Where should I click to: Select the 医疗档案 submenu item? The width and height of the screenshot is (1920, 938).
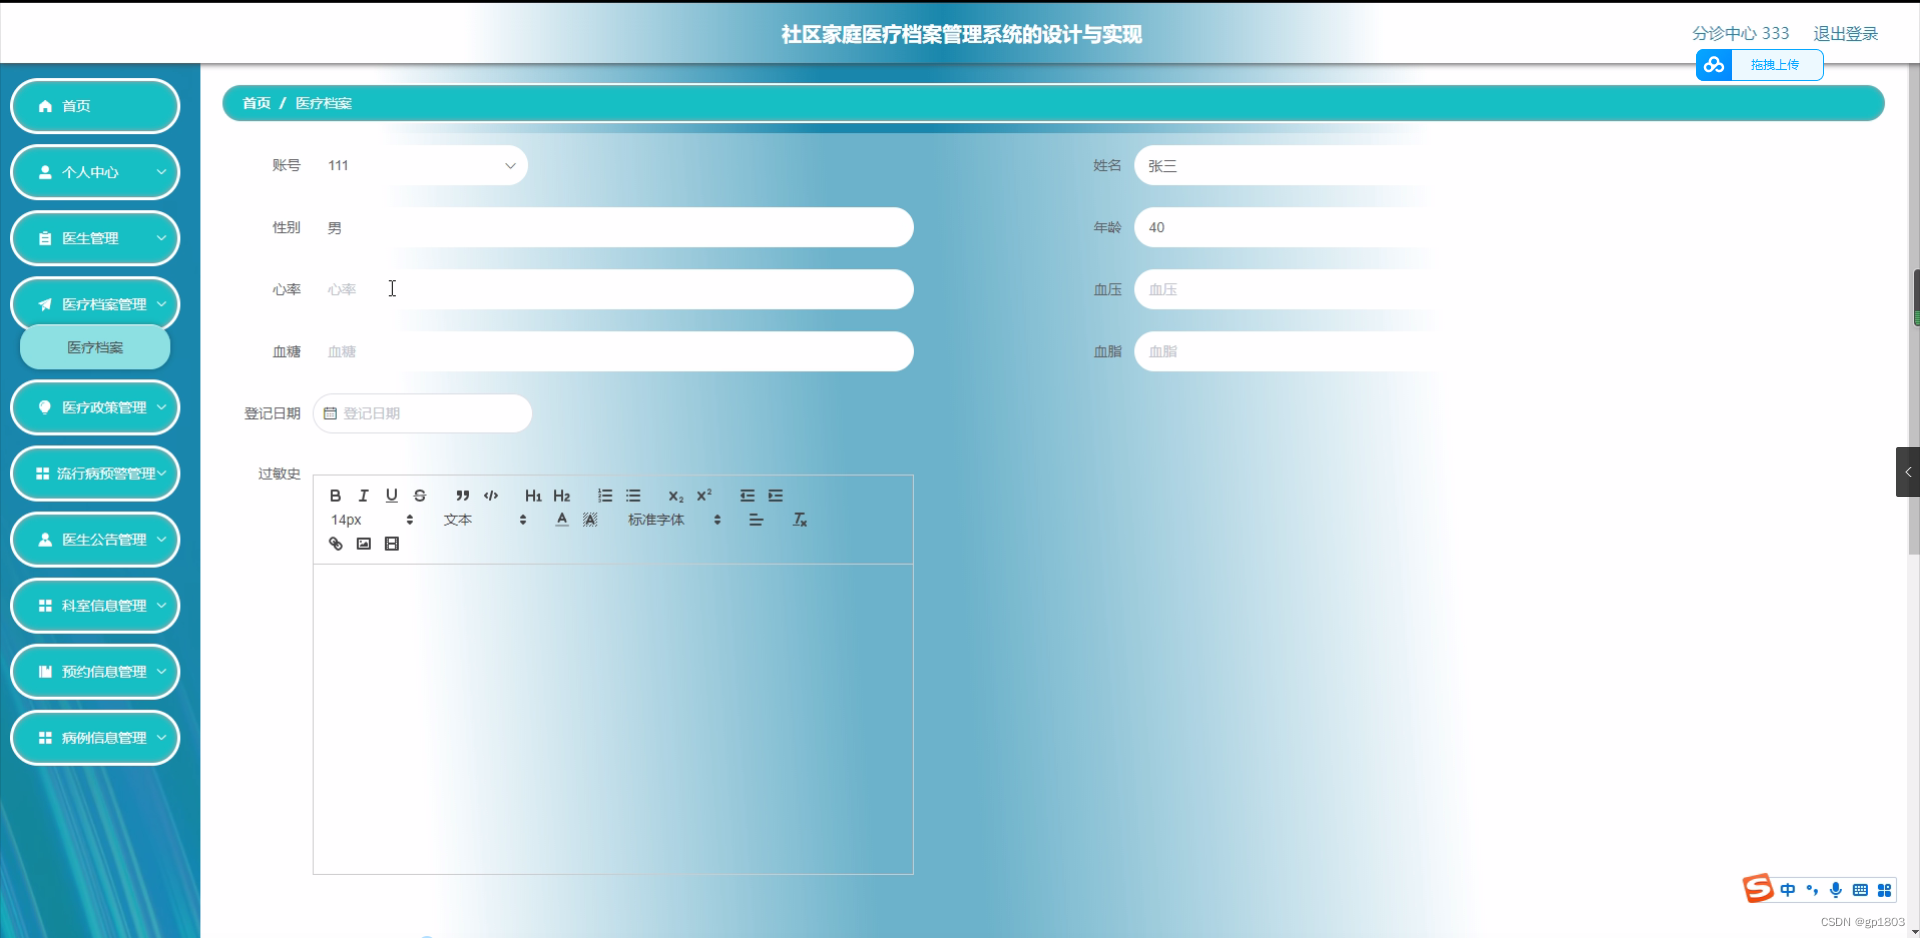95,348
